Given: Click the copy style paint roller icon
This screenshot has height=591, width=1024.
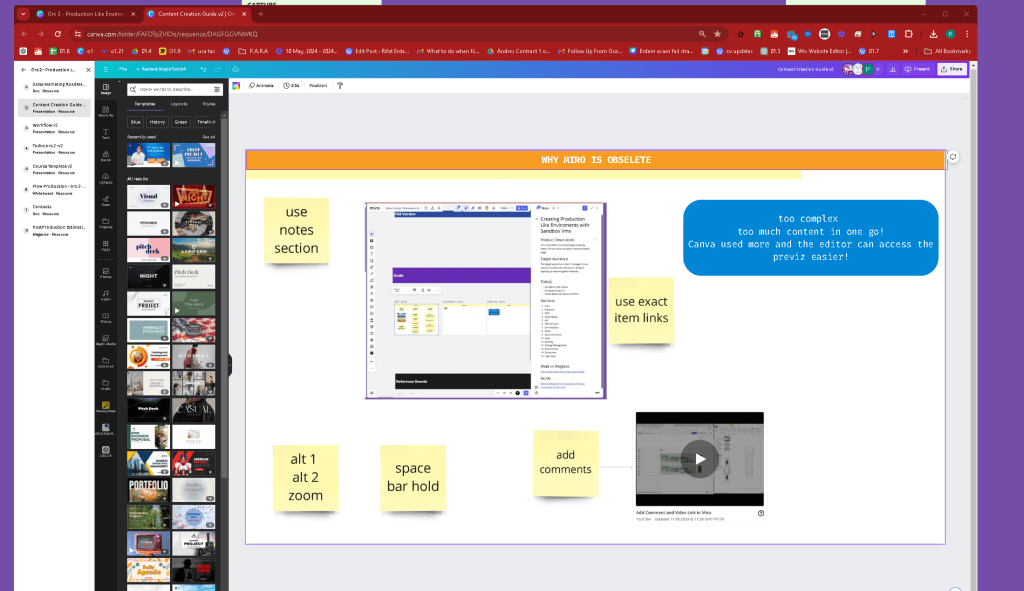Looking at the screenshot, I should pos(340,86).
